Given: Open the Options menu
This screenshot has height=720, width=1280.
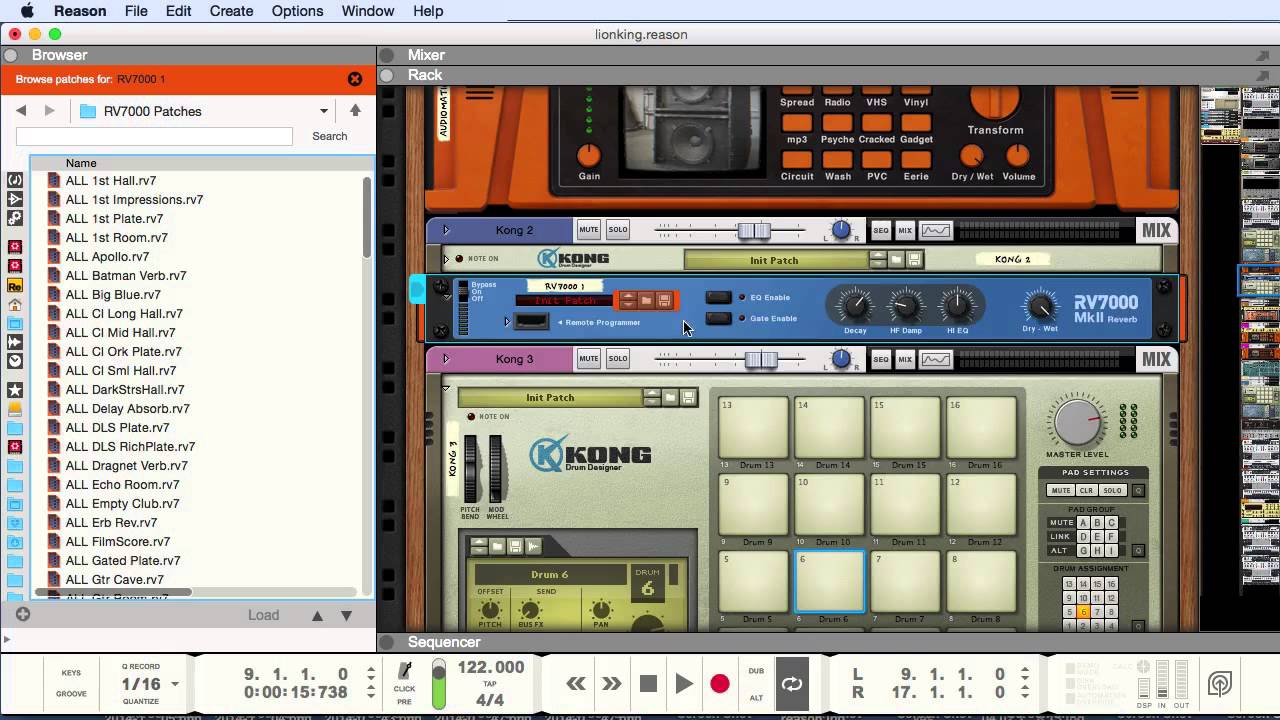Looking at the screenshot, I should click(297, 11).
